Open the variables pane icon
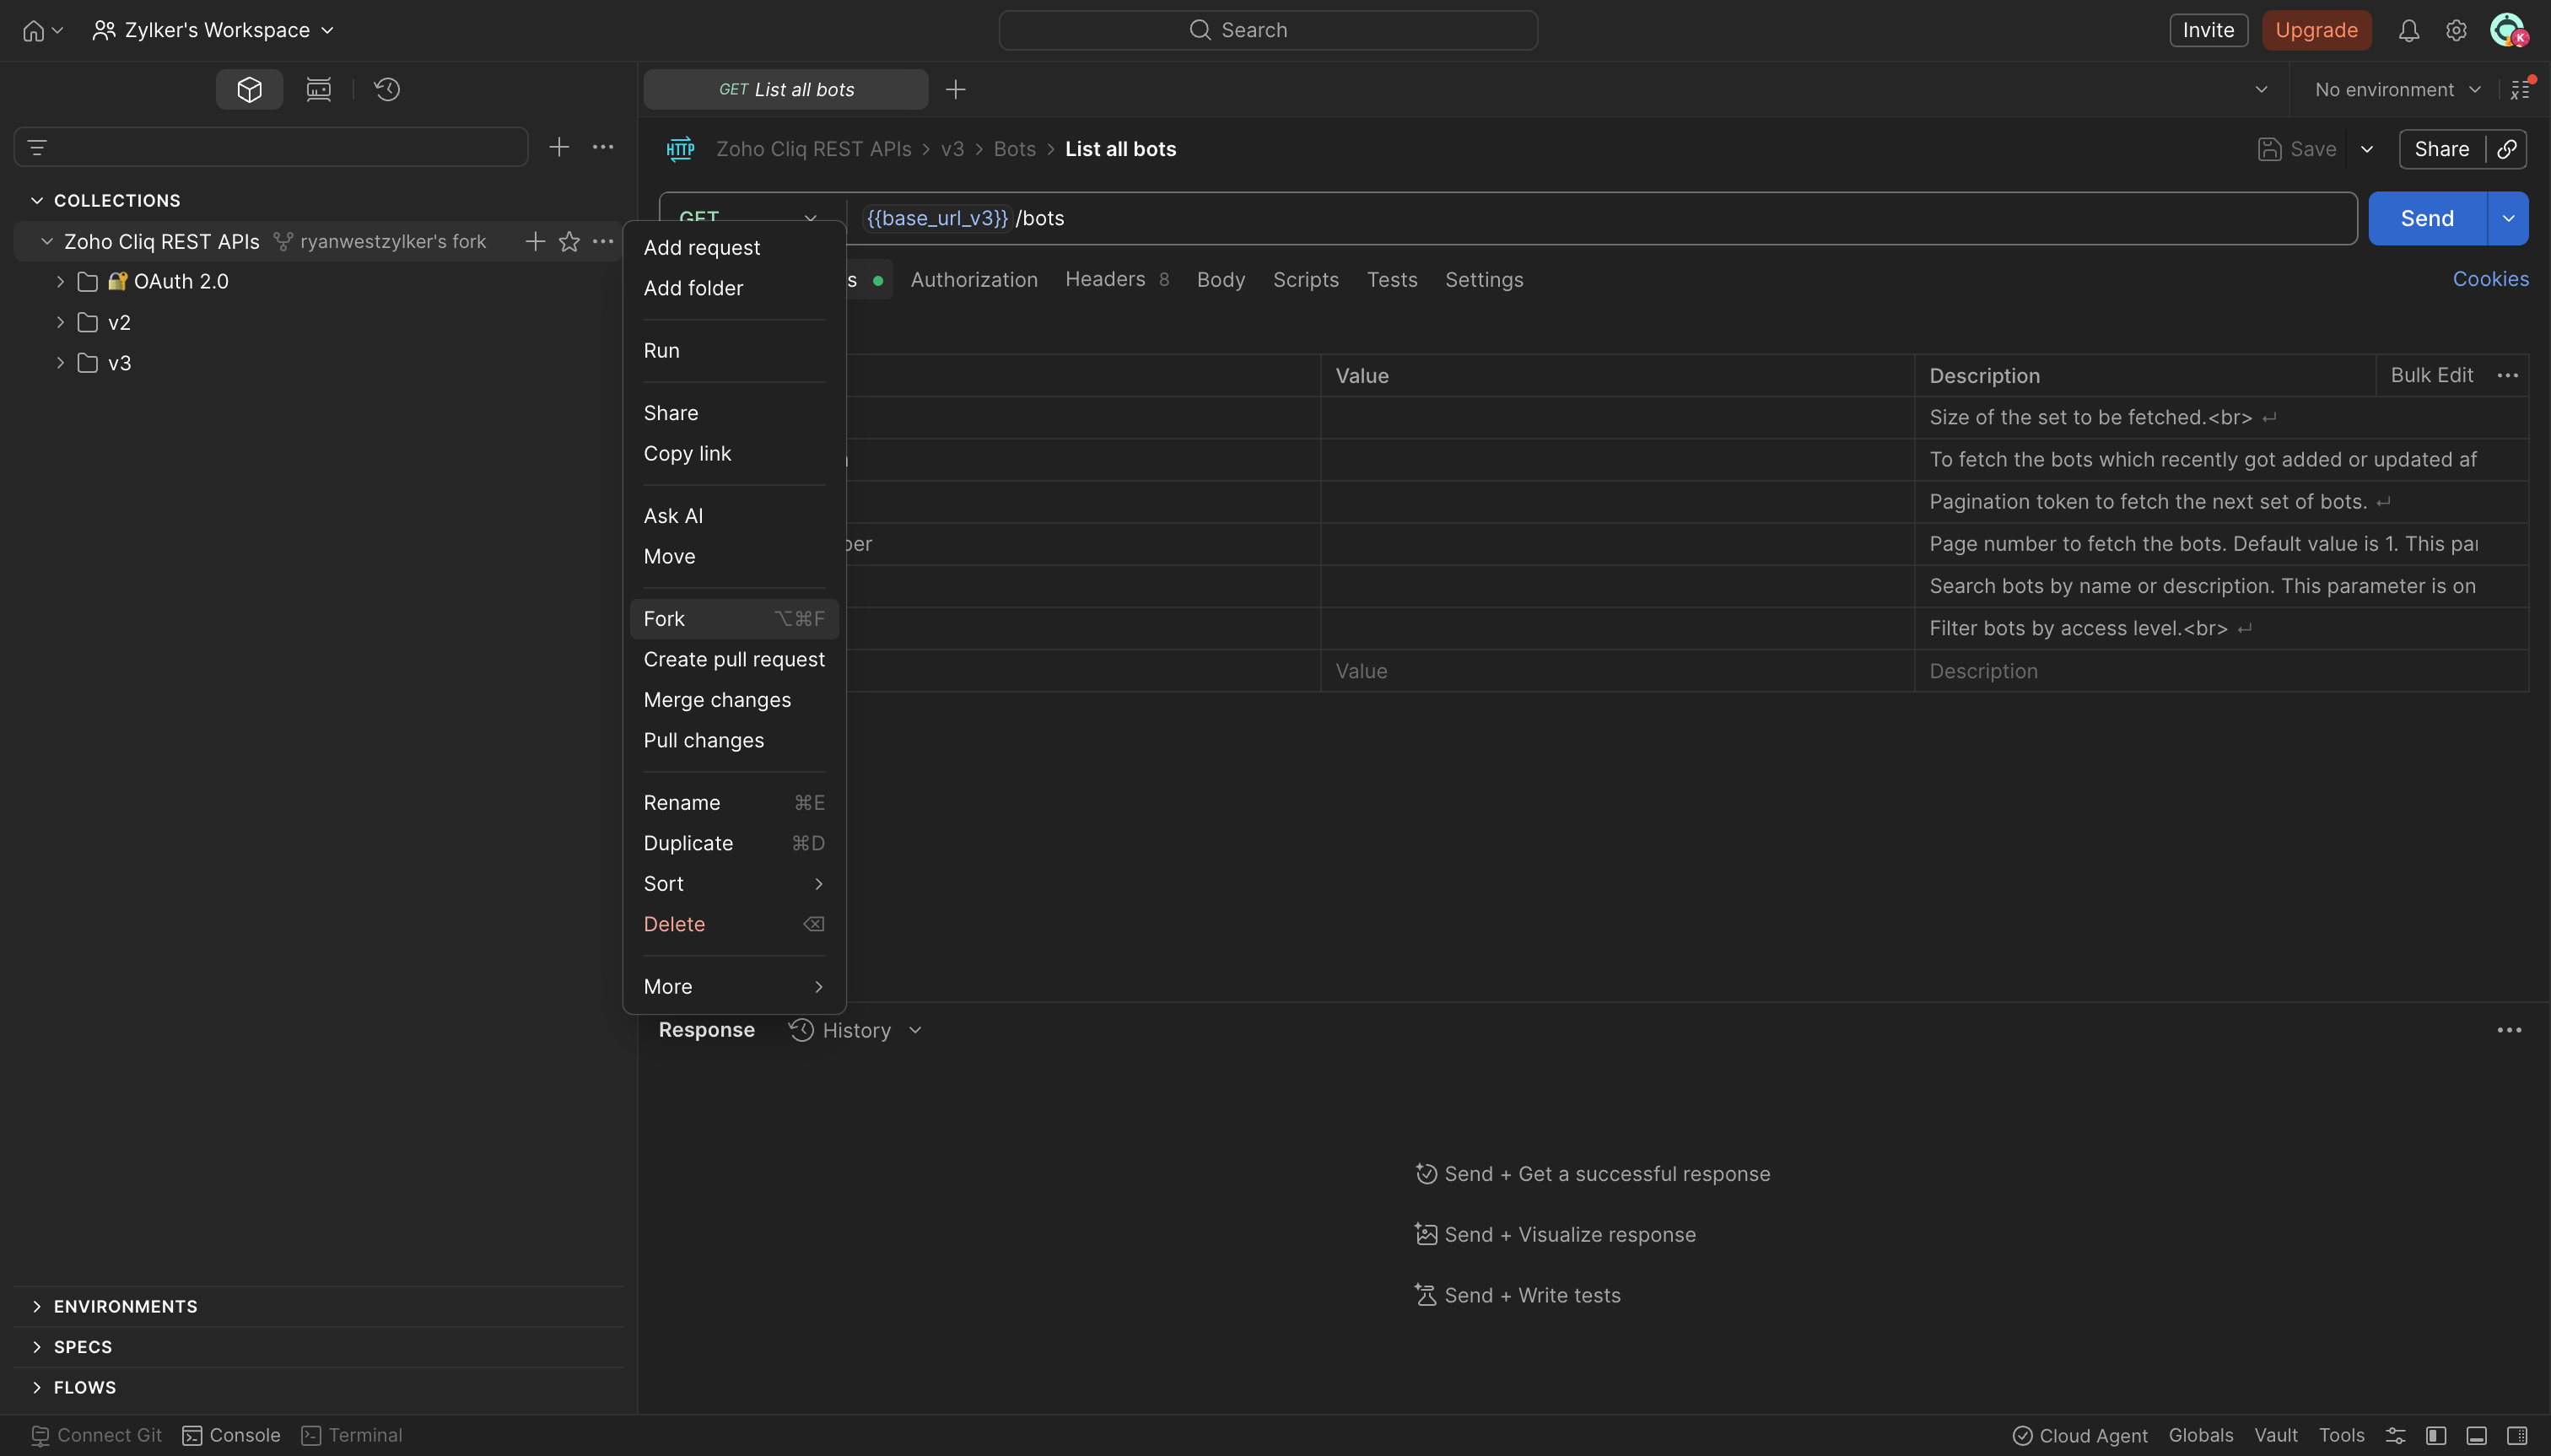This screenshot has height=1456, width=2551. [2521, 90]
